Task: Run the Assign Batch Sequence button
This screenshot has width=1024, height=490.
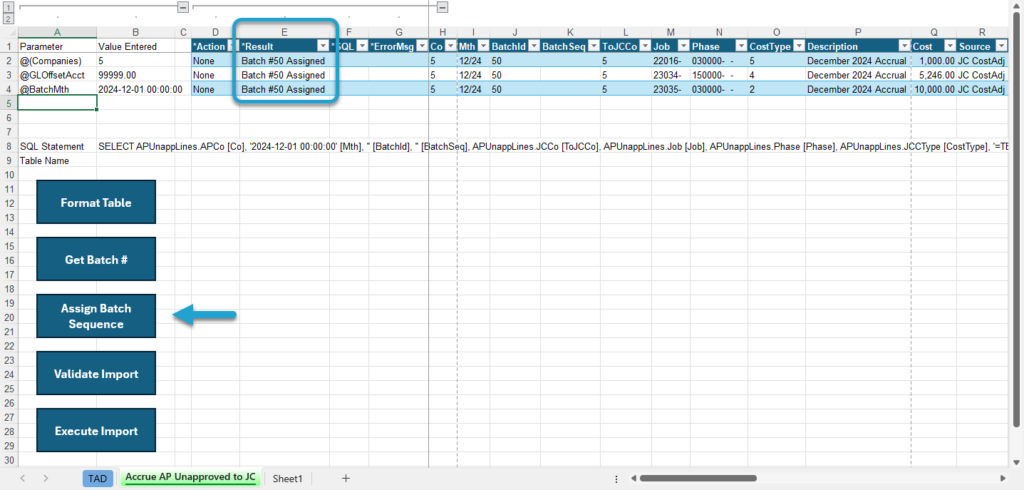Action: [96, 316]
